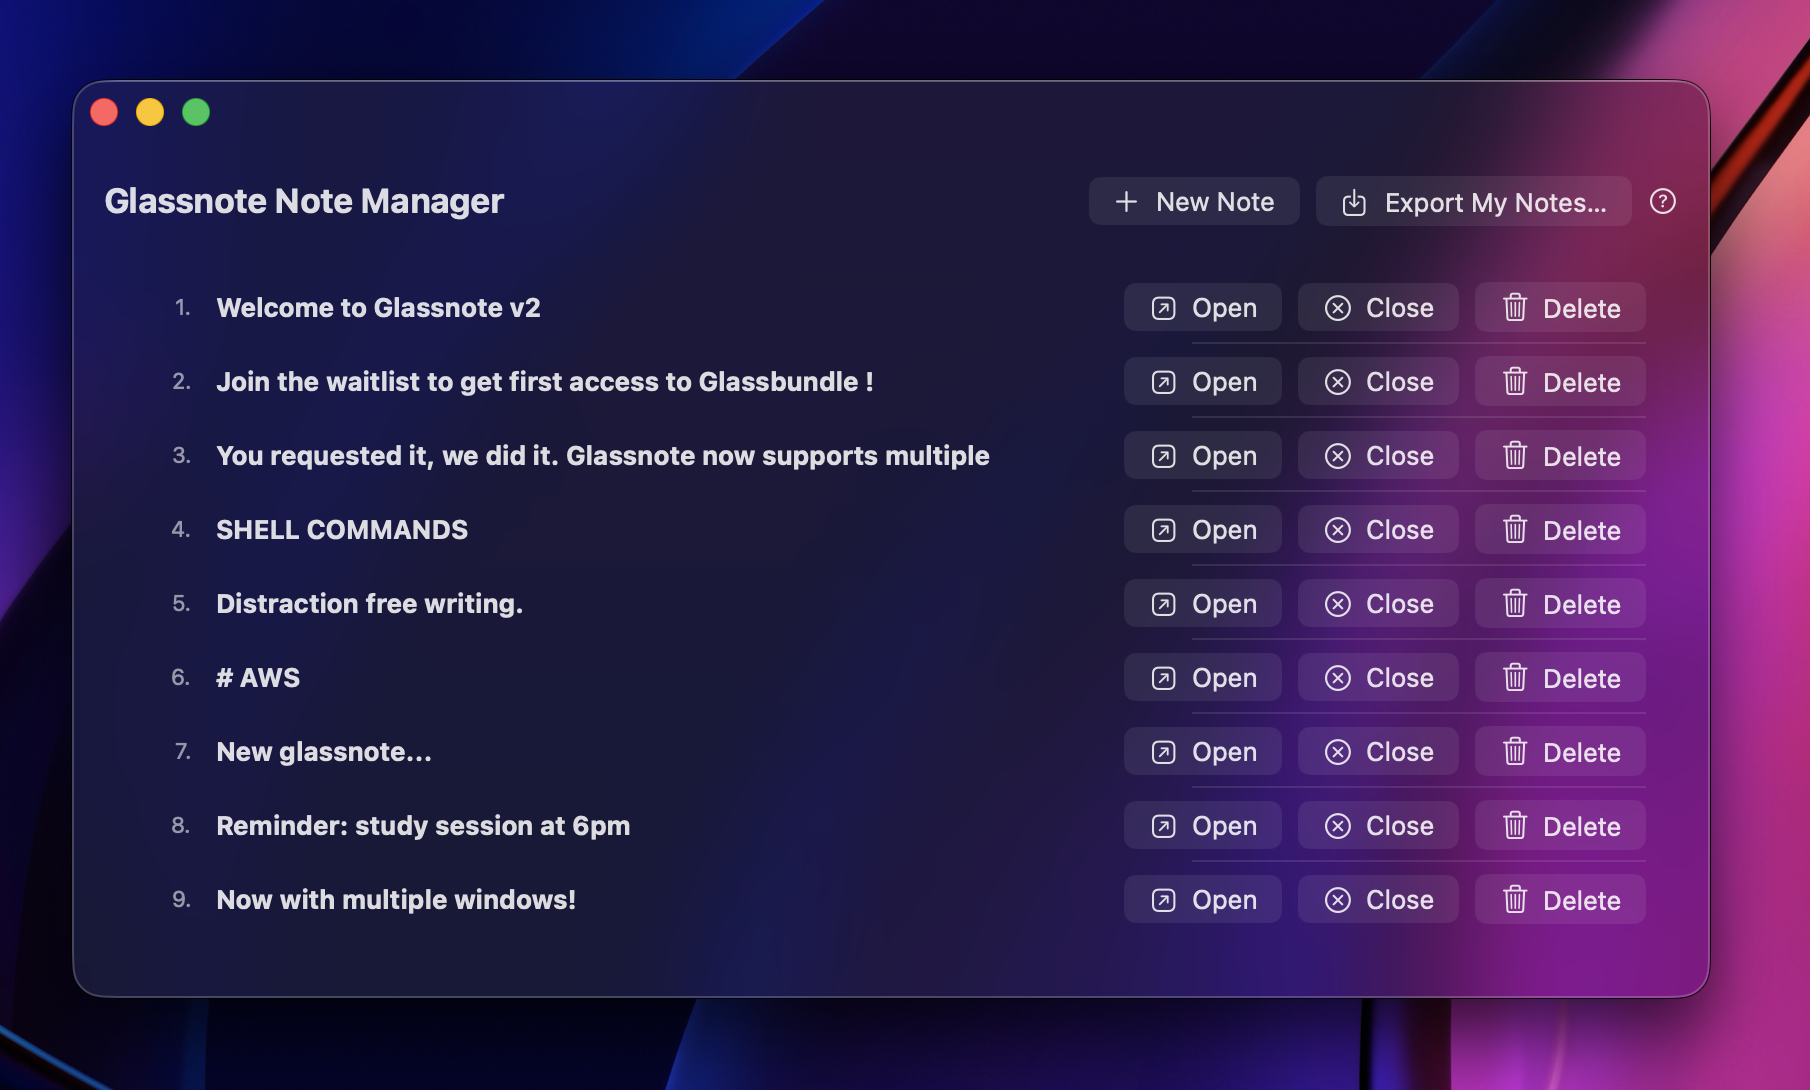Create a note with New Note
1810x1090 pixels.
(1194, 202)
